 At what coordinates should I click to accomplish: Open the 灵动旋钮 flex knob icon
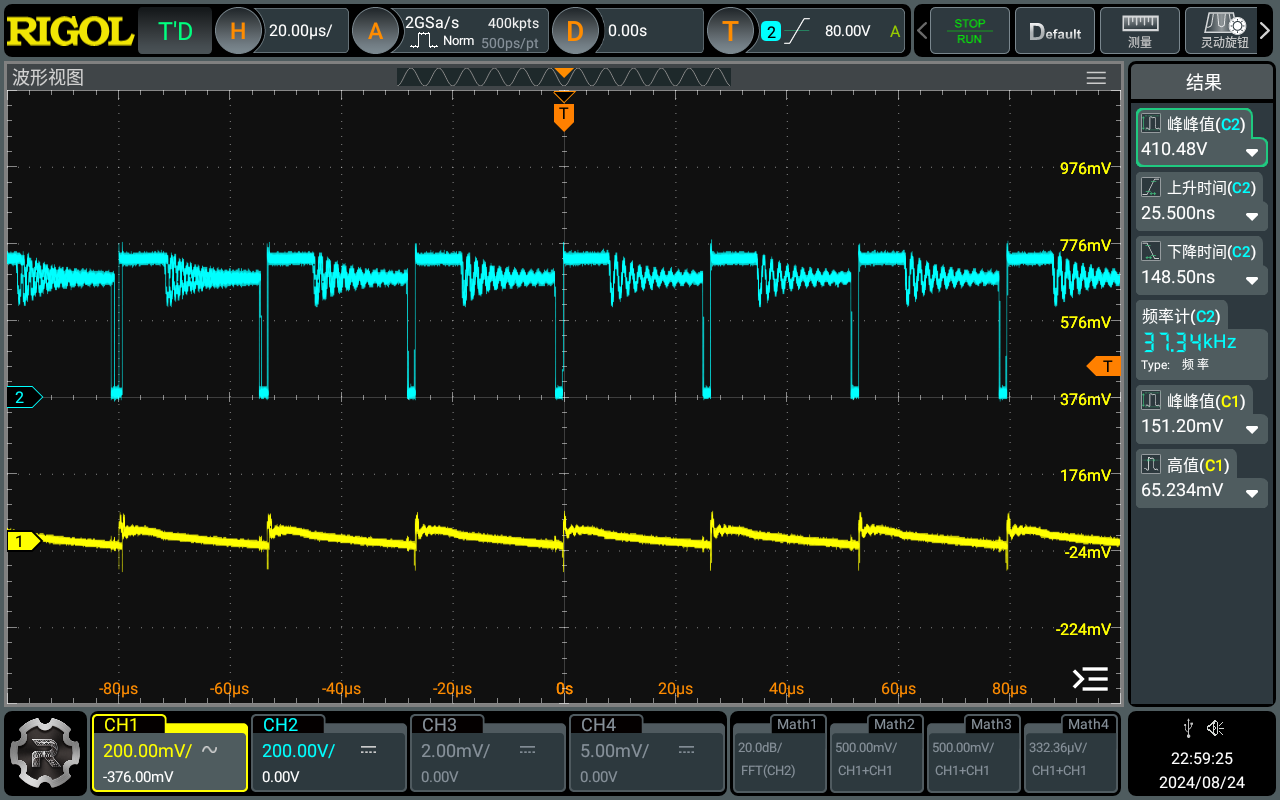tap(1224, 31)
